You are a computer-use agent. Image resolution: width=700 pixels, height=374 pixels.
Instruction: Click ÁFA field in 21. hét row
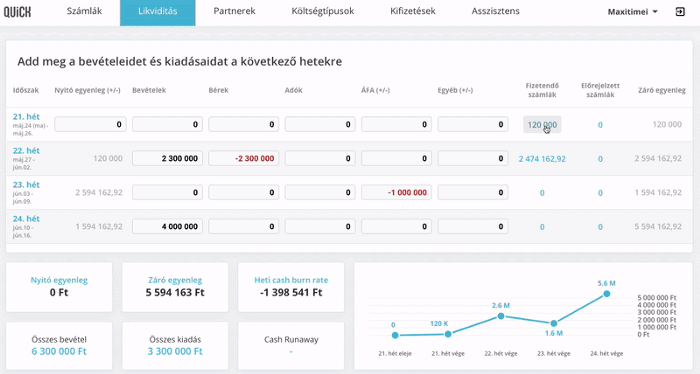[396, 125]
